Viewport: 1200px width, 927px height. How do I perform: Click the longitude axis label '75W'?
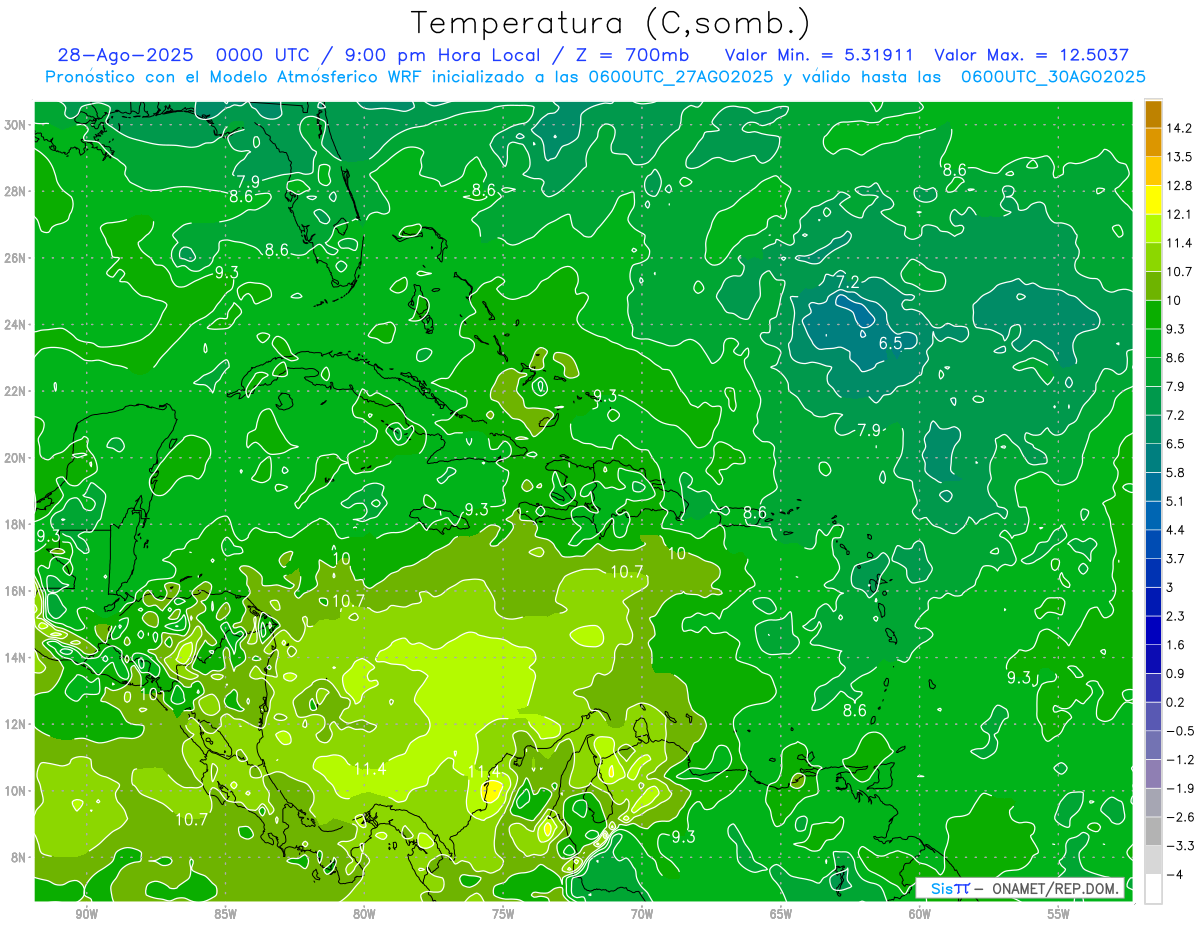pyautogui.click(x=503, y=914)
